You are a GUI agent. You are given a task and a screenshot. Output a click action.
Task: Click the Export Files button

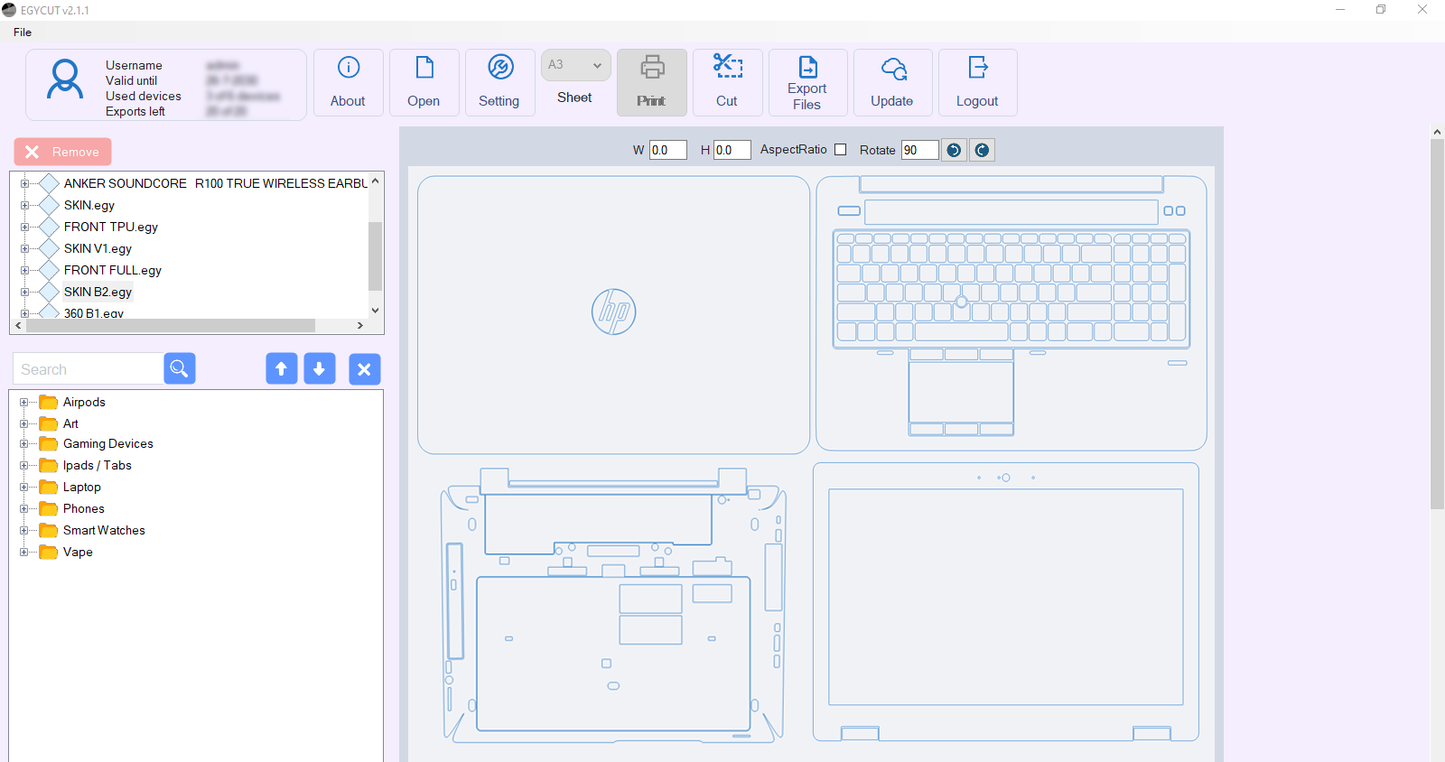point(807,83)
